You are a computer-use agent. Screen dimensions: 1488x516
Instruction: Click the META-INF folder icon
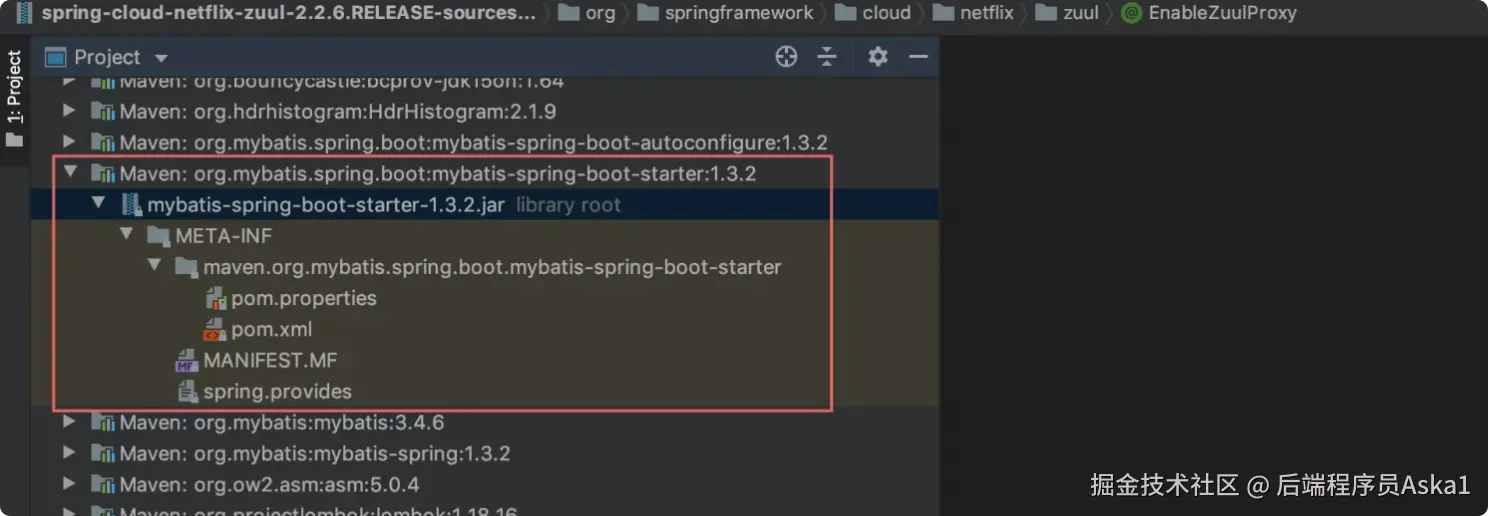tap(158, 235)
